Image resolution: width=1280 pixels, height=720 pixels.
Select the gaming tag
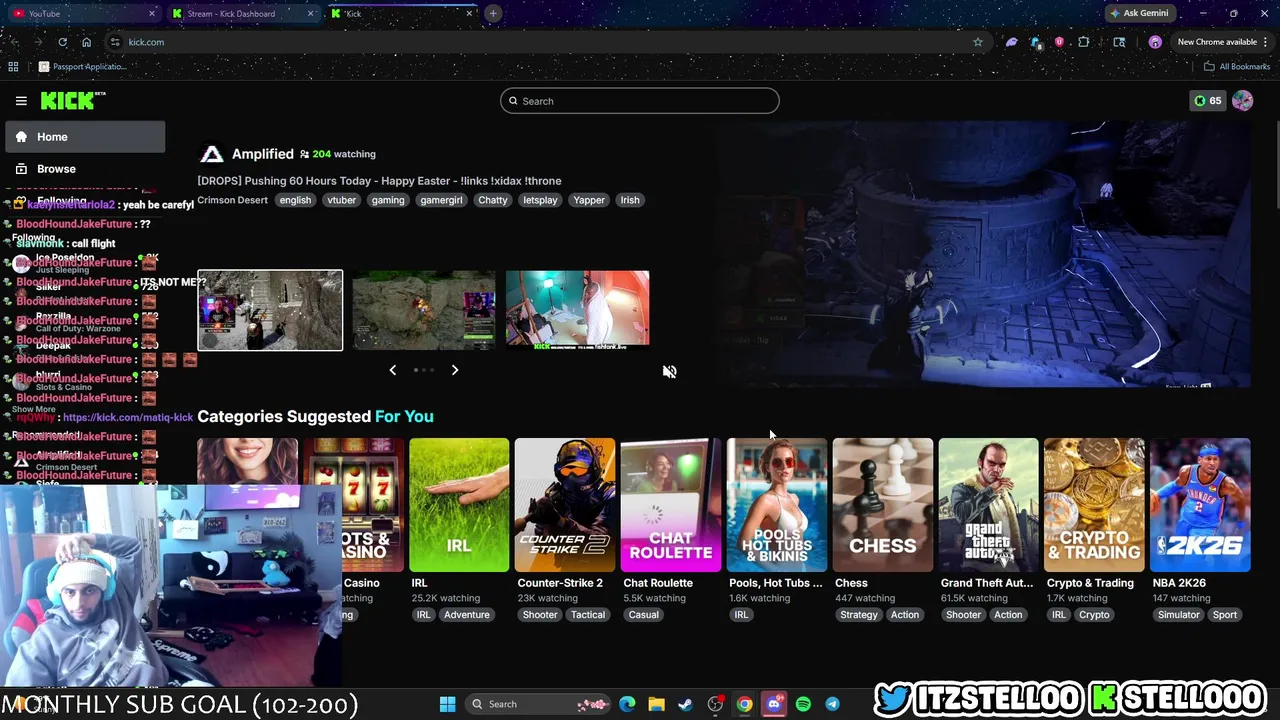(x=388, y=200)
